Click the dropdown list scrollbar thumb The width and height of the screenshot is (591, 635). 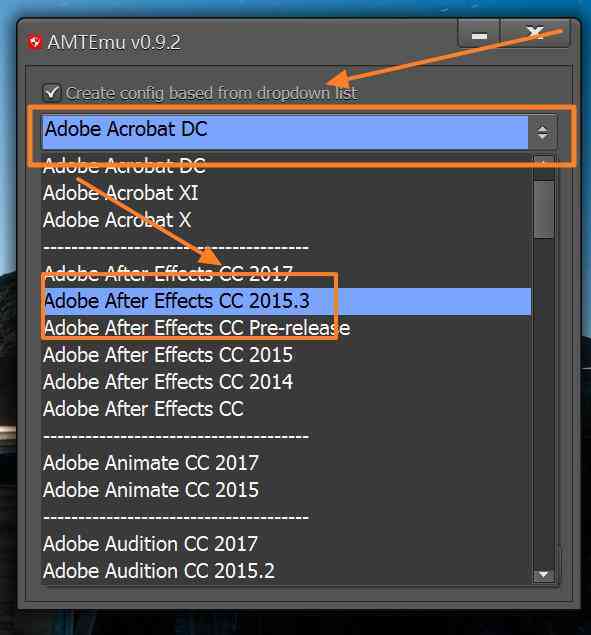(x=544, y=209)
